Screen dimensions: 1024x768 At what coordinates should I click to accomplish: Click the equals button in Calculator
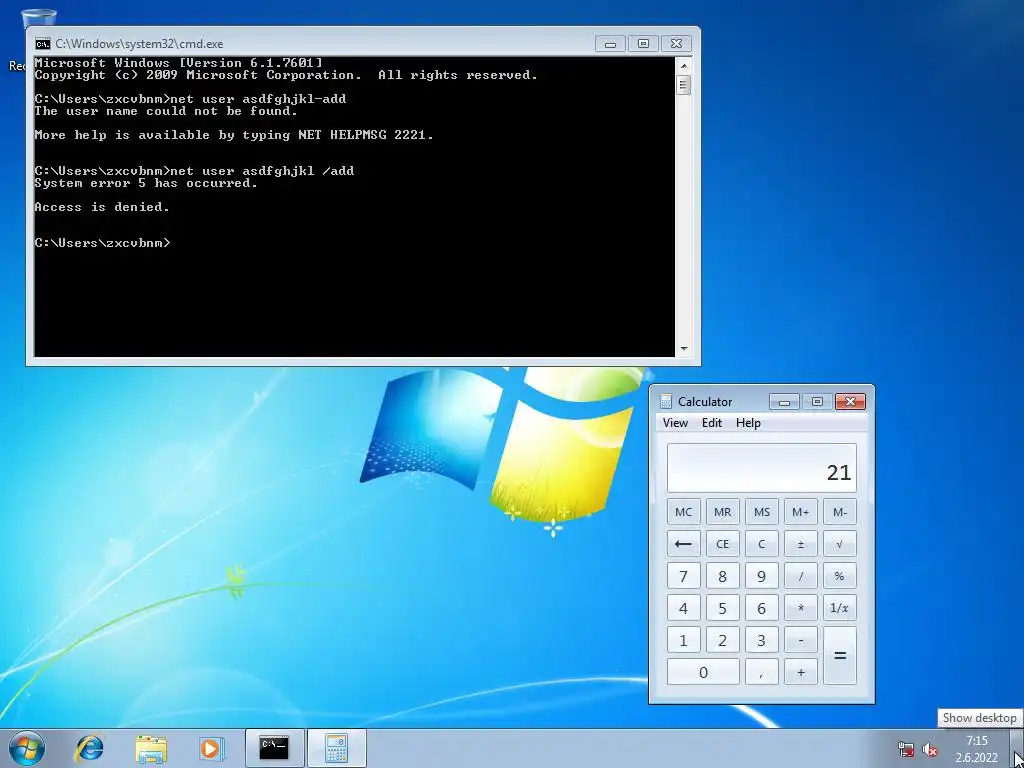pos(840,656)
